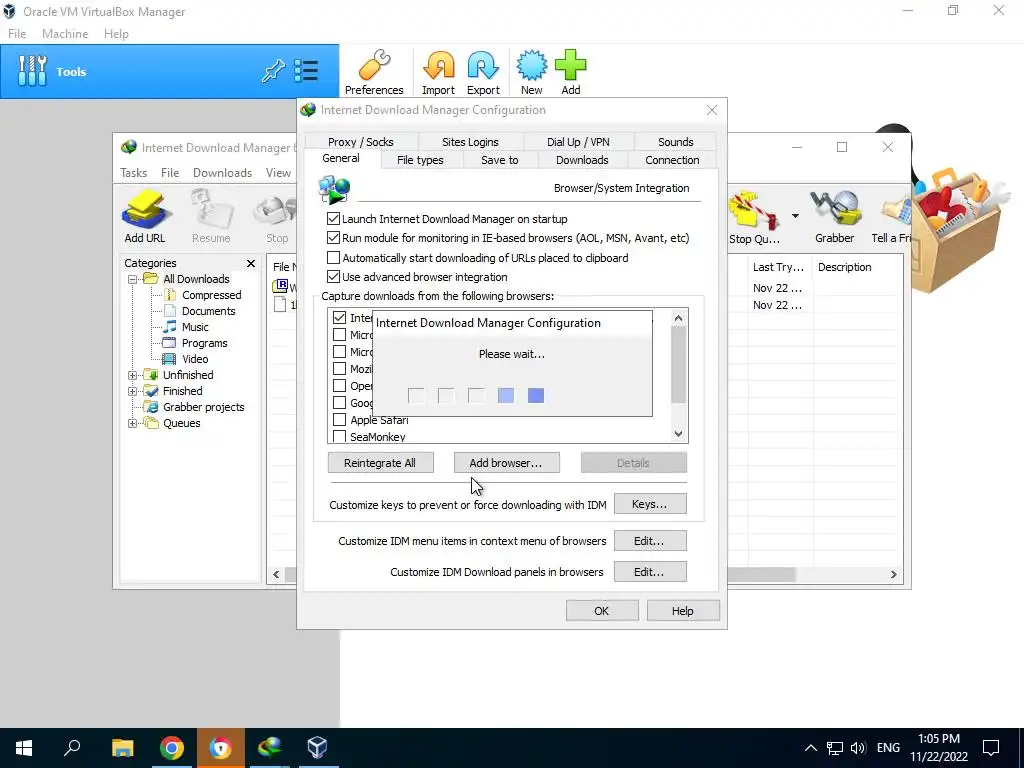Expand the Queues category
The height and width of the screenshot is (768, 1024).
[x=132, y=423]
